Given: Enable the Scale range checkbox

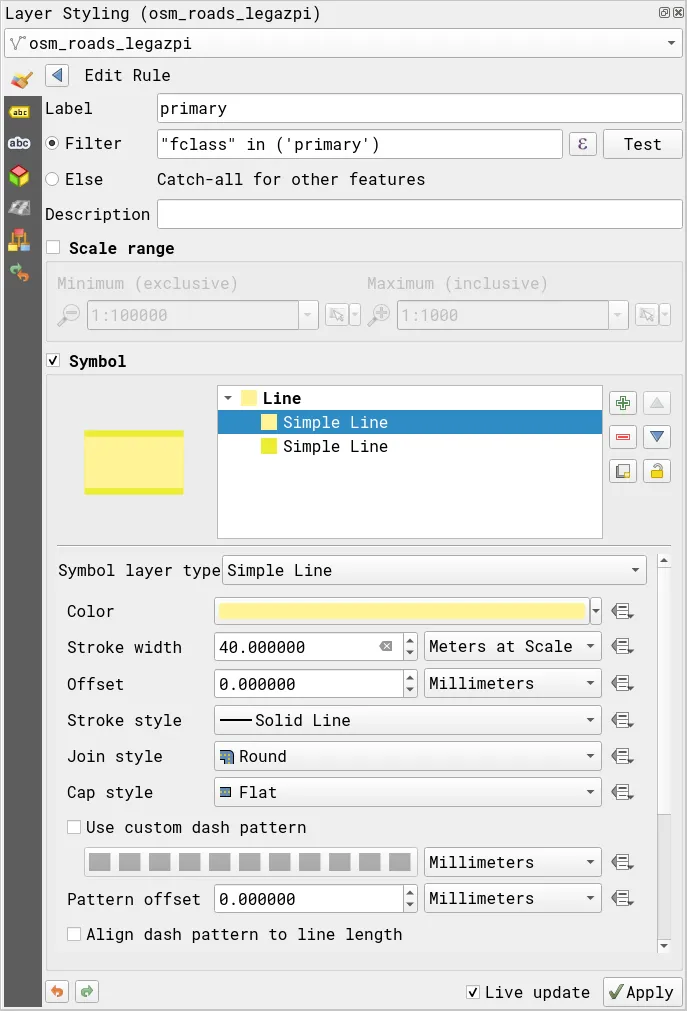Looking at the screenshot, I should pos(53,248).
